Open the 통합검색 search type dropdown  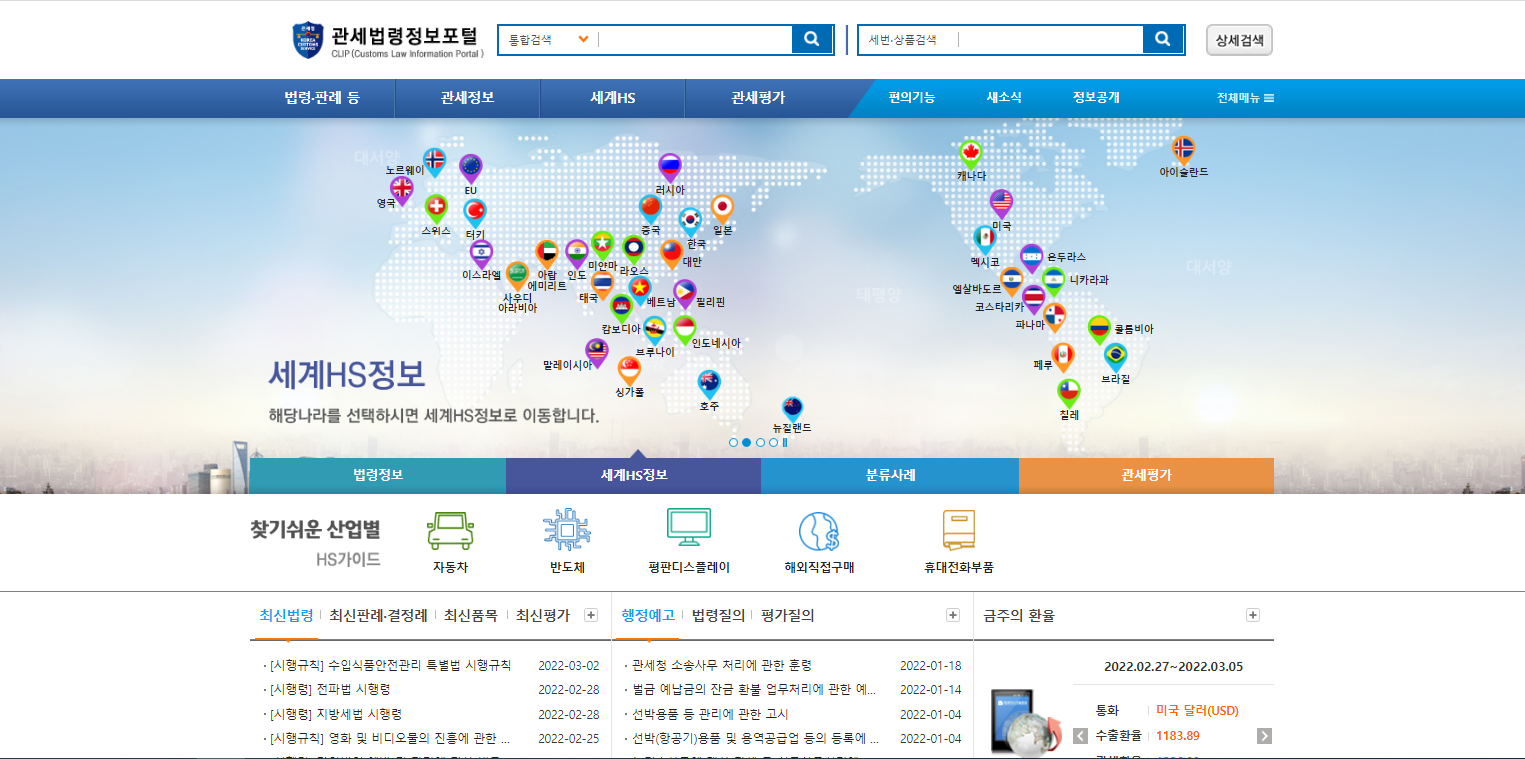pos(549,40)
